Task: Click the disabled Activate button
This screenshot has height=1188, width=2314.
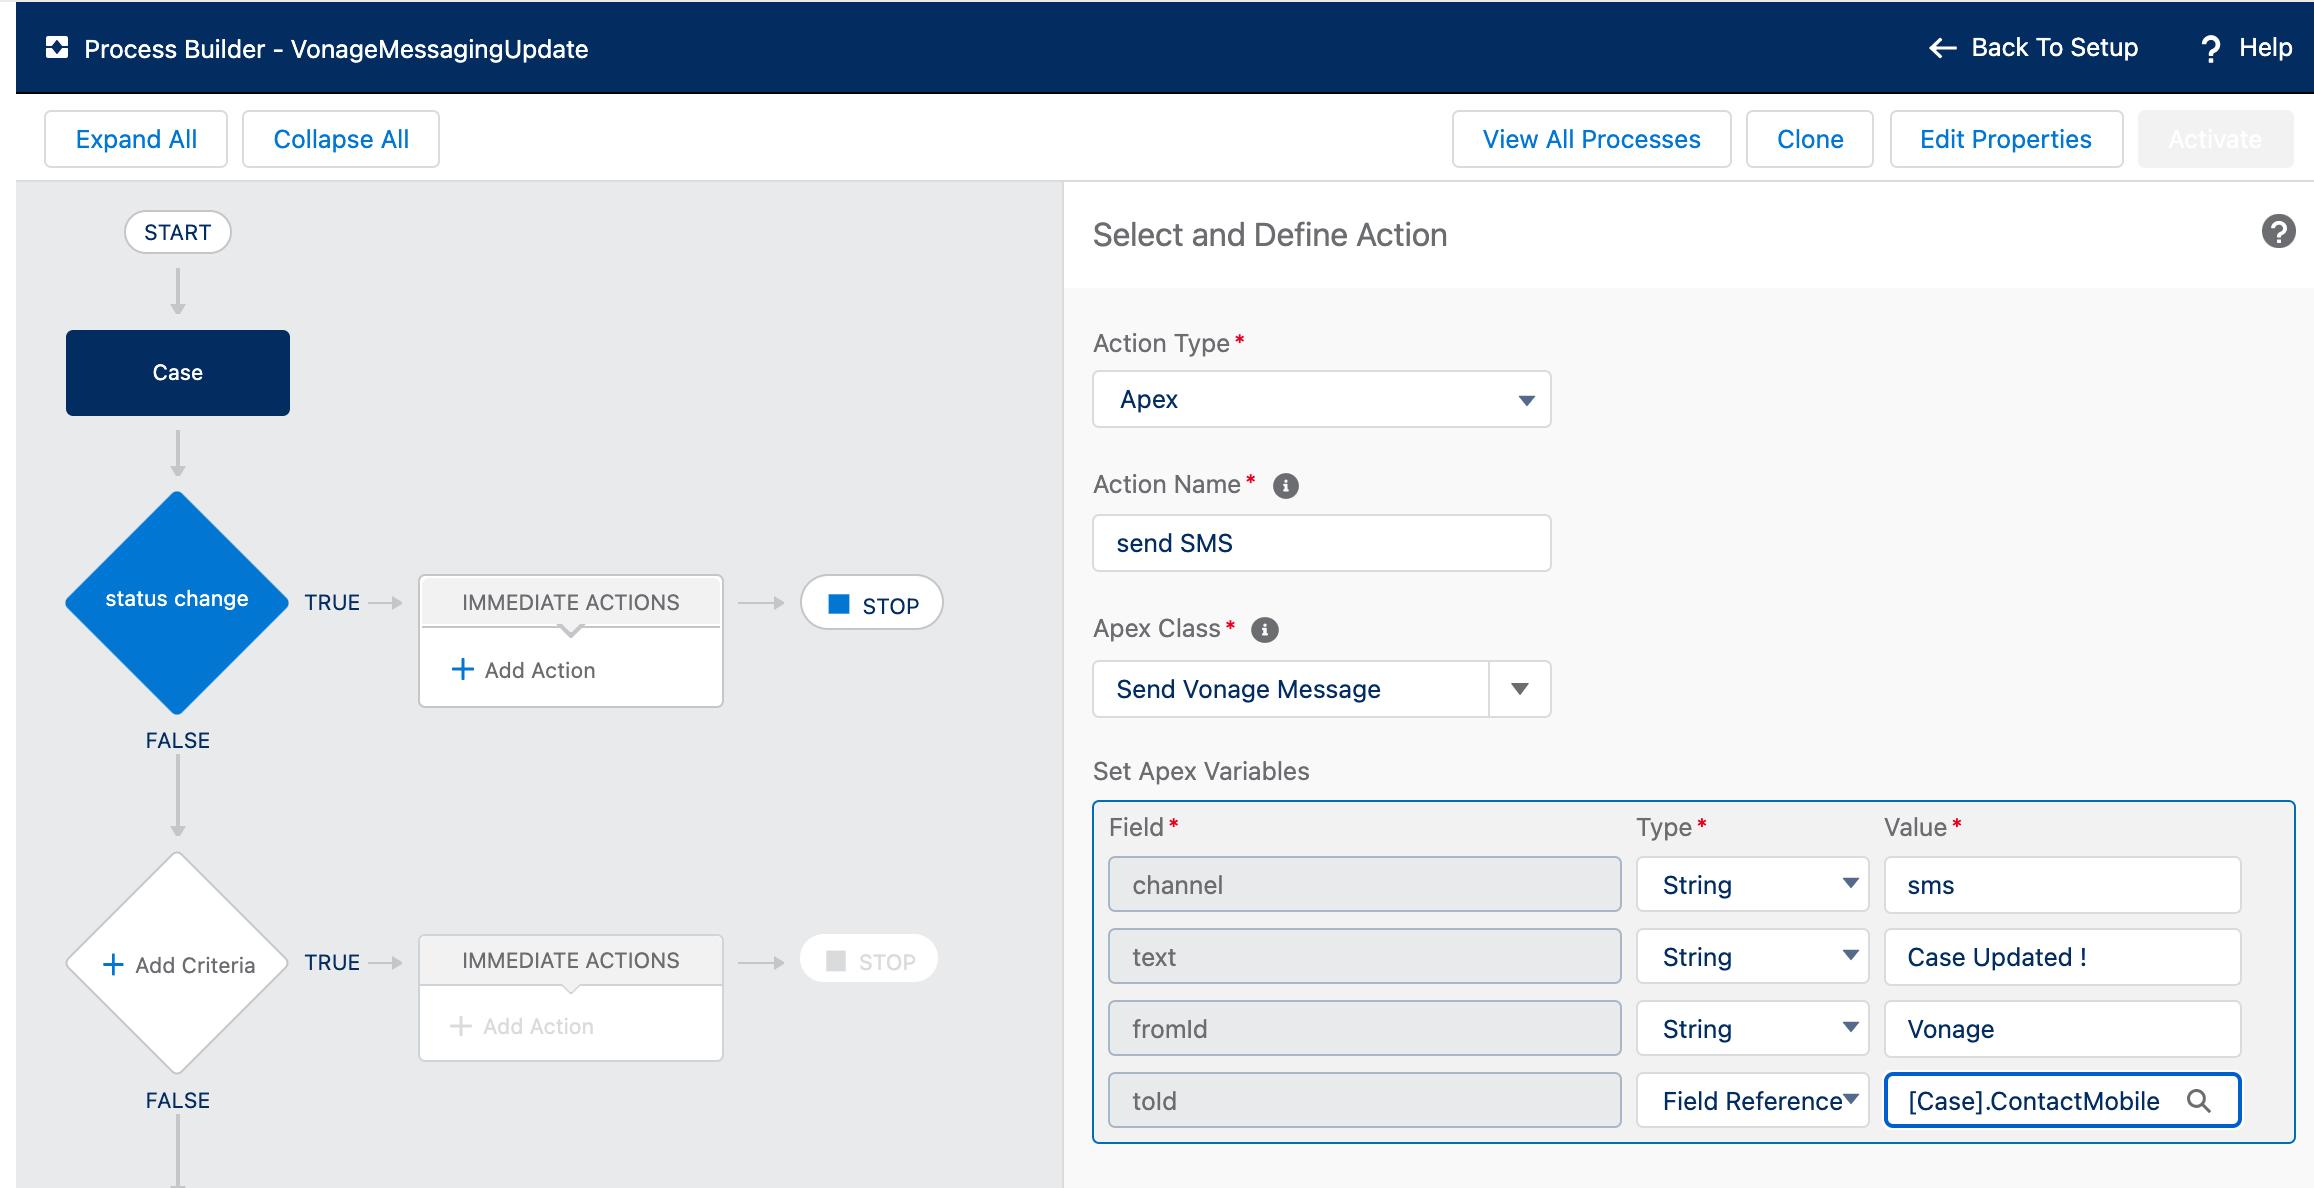Action: click(2215, 139)
